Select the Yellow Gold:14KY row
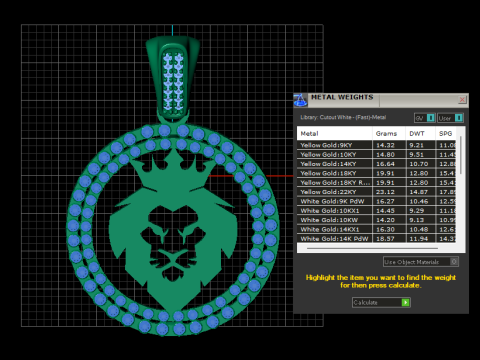The width and height of the screenshot is (480, 360). [376, 164]
